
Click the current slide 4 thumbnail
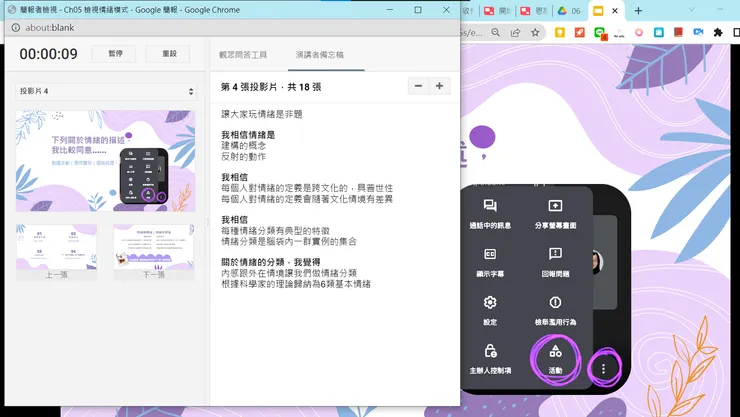pyautogui.click(x=106, y=161)
